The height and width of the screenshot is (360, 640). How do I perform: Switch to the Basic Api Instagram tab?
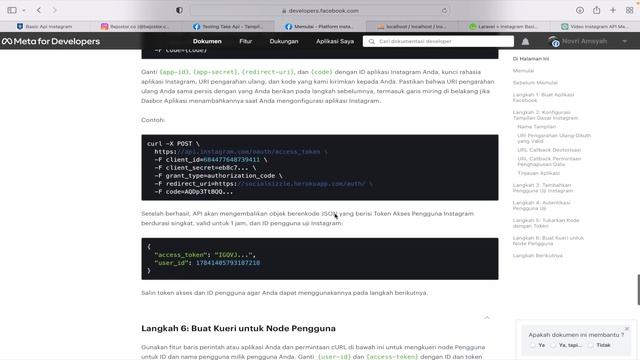click(45, 27)
